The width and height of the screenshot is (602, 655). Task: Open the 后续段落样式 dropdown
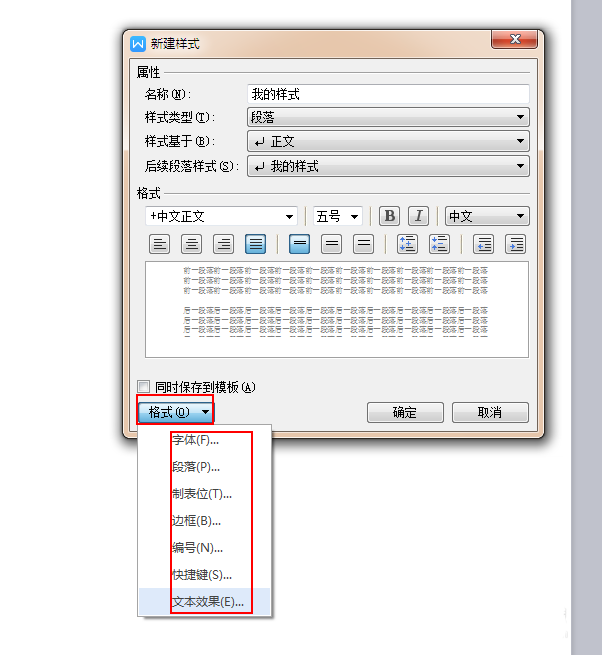[388, 166]
